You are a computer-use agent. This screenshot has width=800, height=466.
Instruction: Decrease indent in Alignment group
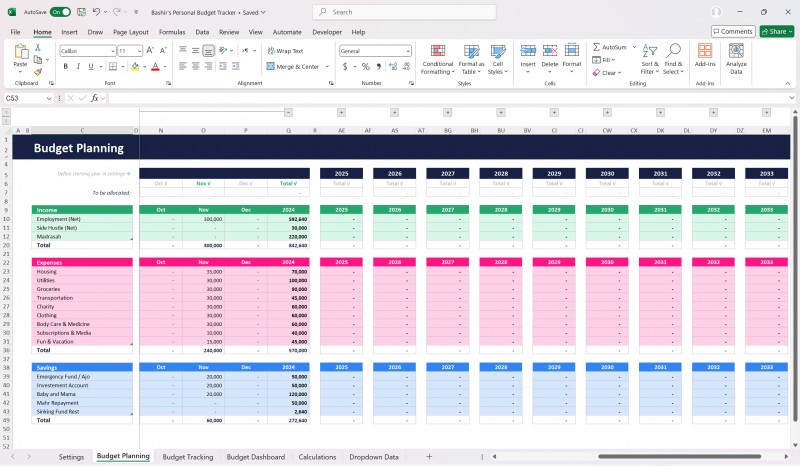click(222, 66)
